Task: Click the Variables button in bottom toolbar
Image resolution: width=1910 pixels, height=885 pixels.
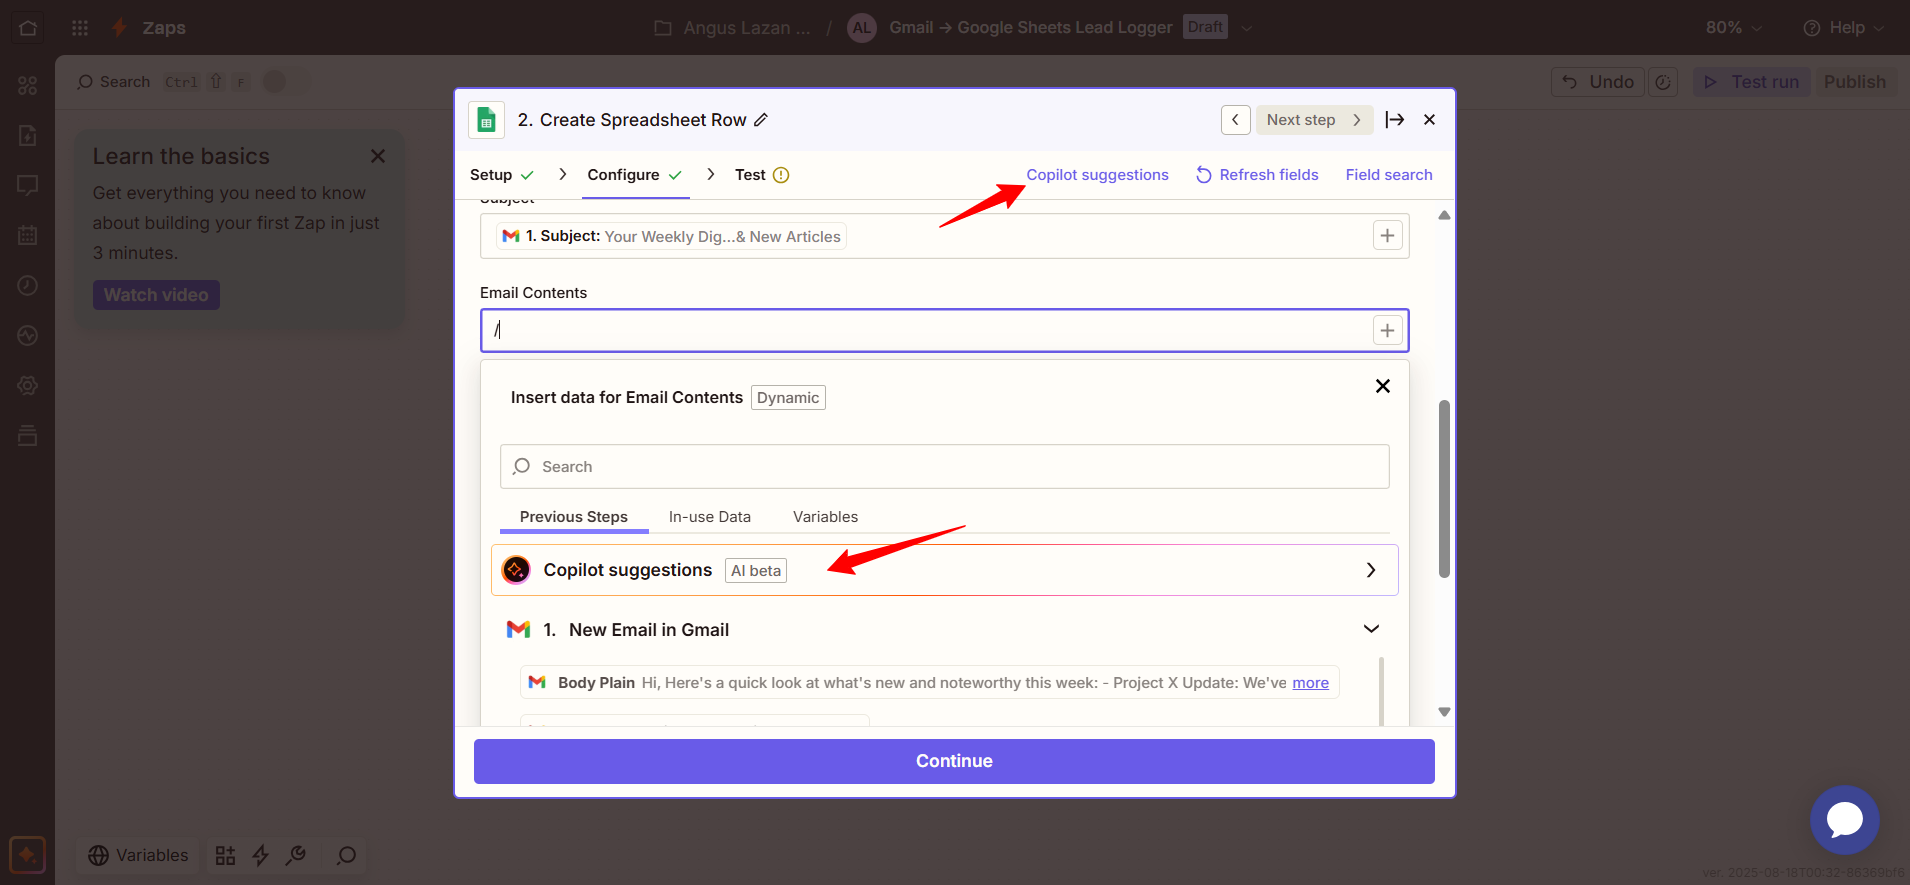Action: [x=138, y=855]
